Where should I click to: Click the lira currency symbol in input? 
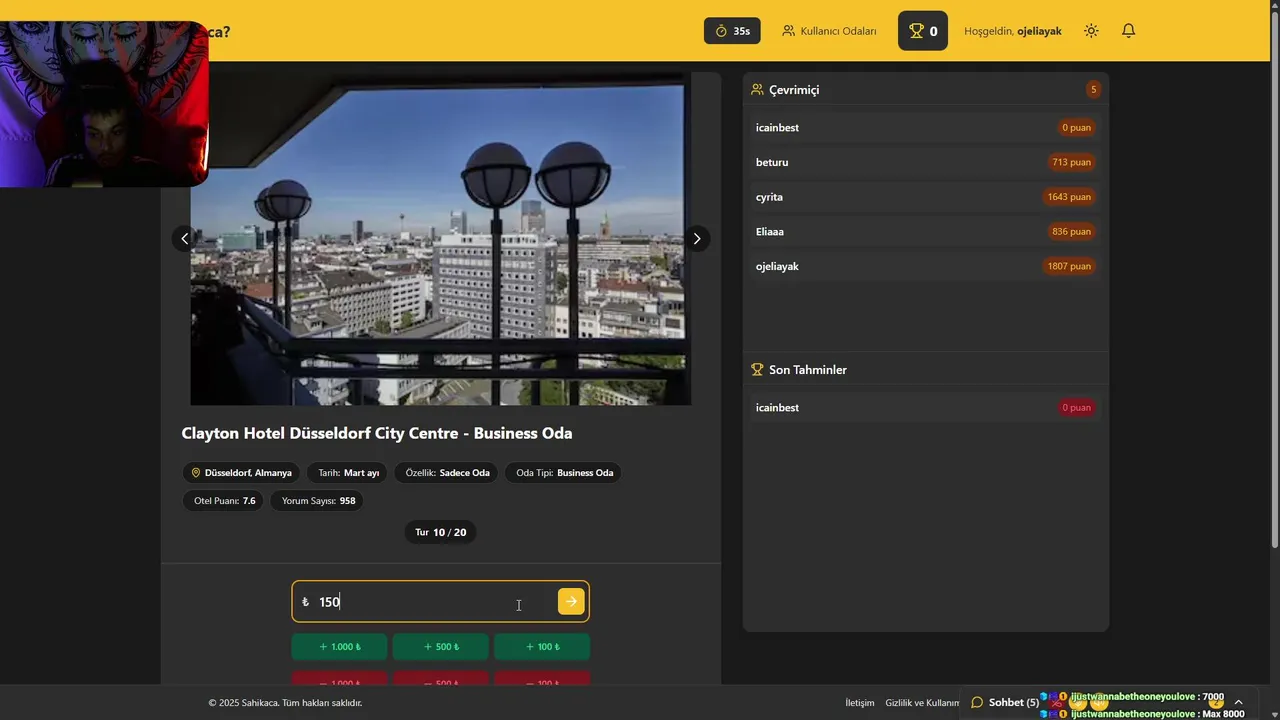point(305,602)
